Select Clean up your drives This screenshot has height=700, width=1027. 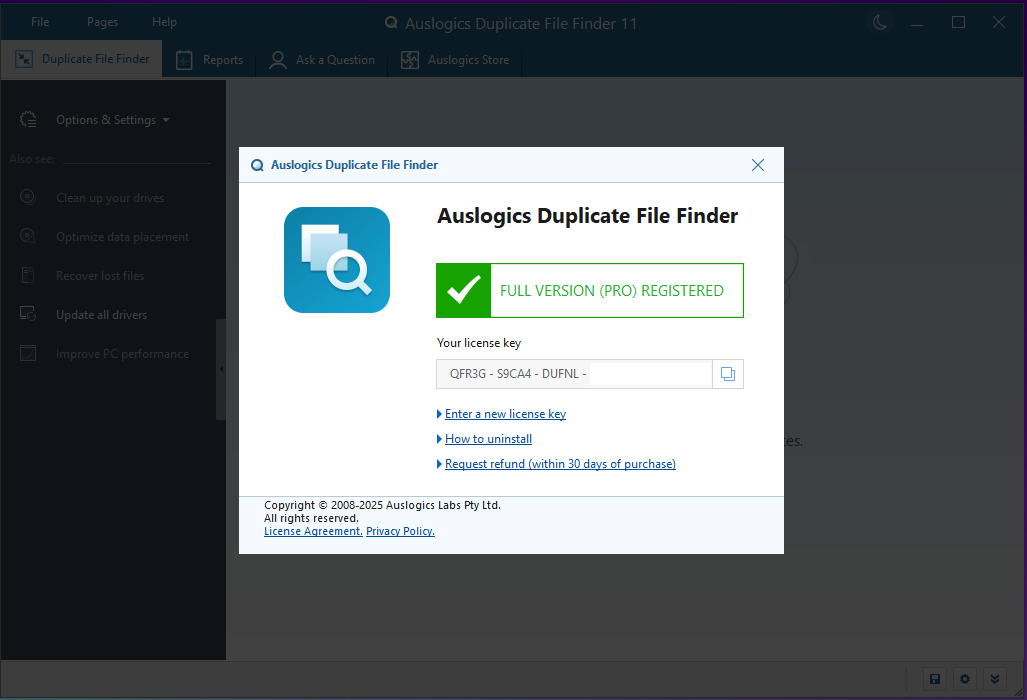(110, 198)
